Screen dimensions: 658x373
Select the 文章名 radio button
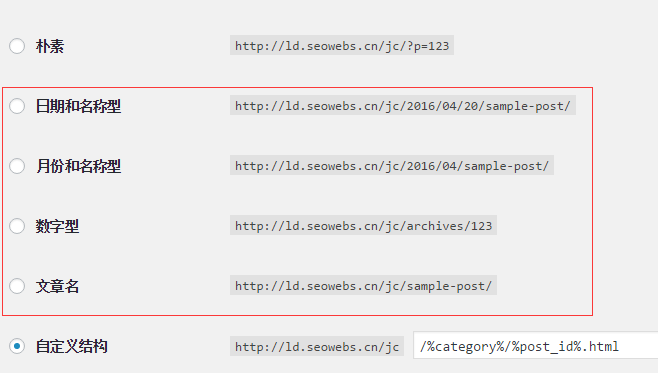[x=17, y=286]
